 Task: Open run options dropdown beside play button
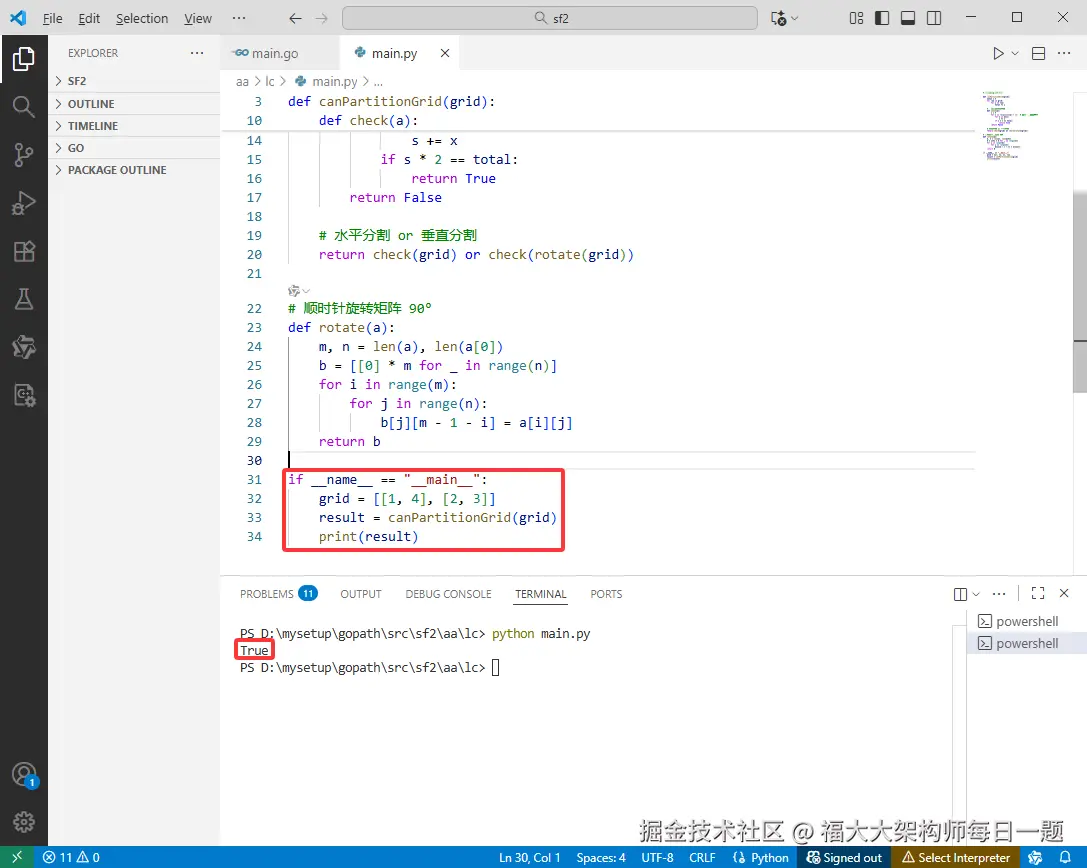[x=1015, y=53]
